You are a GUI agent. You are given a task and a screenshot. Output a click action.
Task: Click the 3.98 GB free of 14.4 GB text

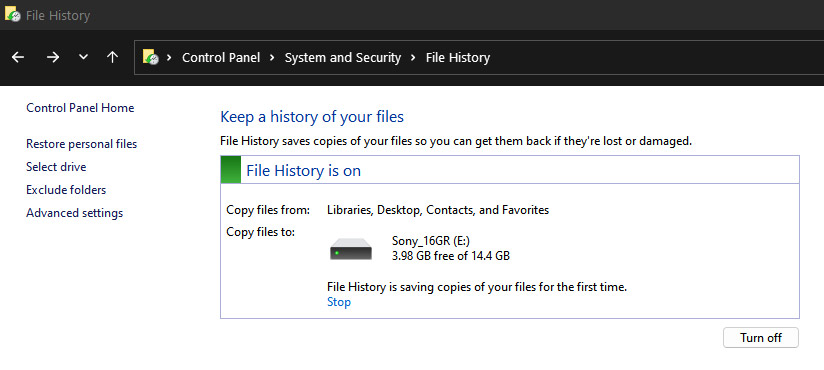451,256
